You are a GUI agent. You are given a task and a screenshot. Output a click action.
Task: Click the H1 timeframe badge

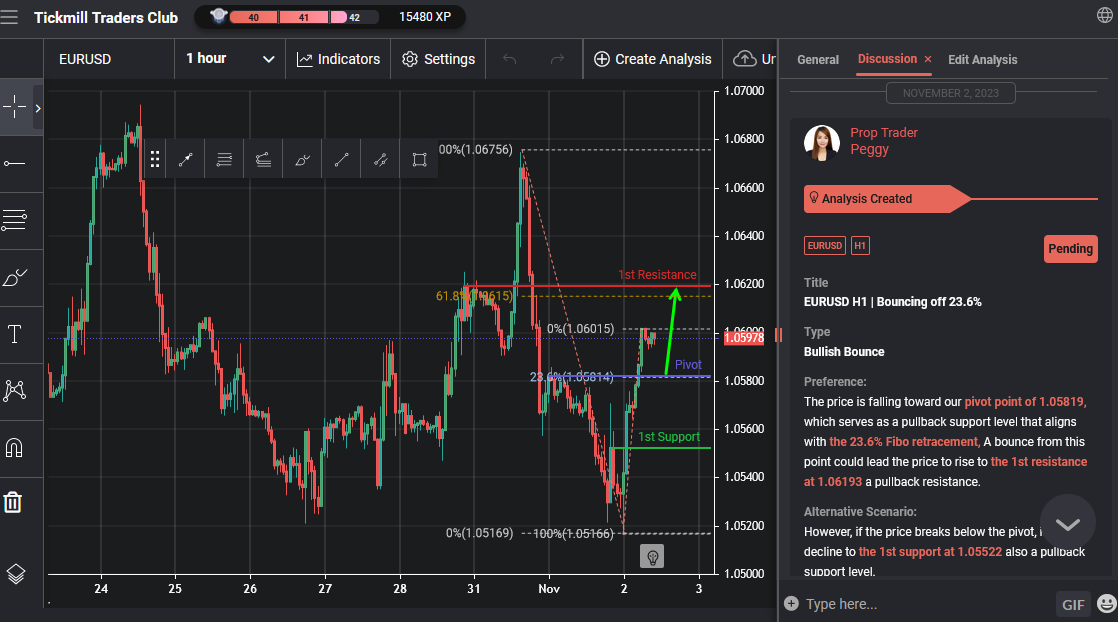(x=860, y=245)
